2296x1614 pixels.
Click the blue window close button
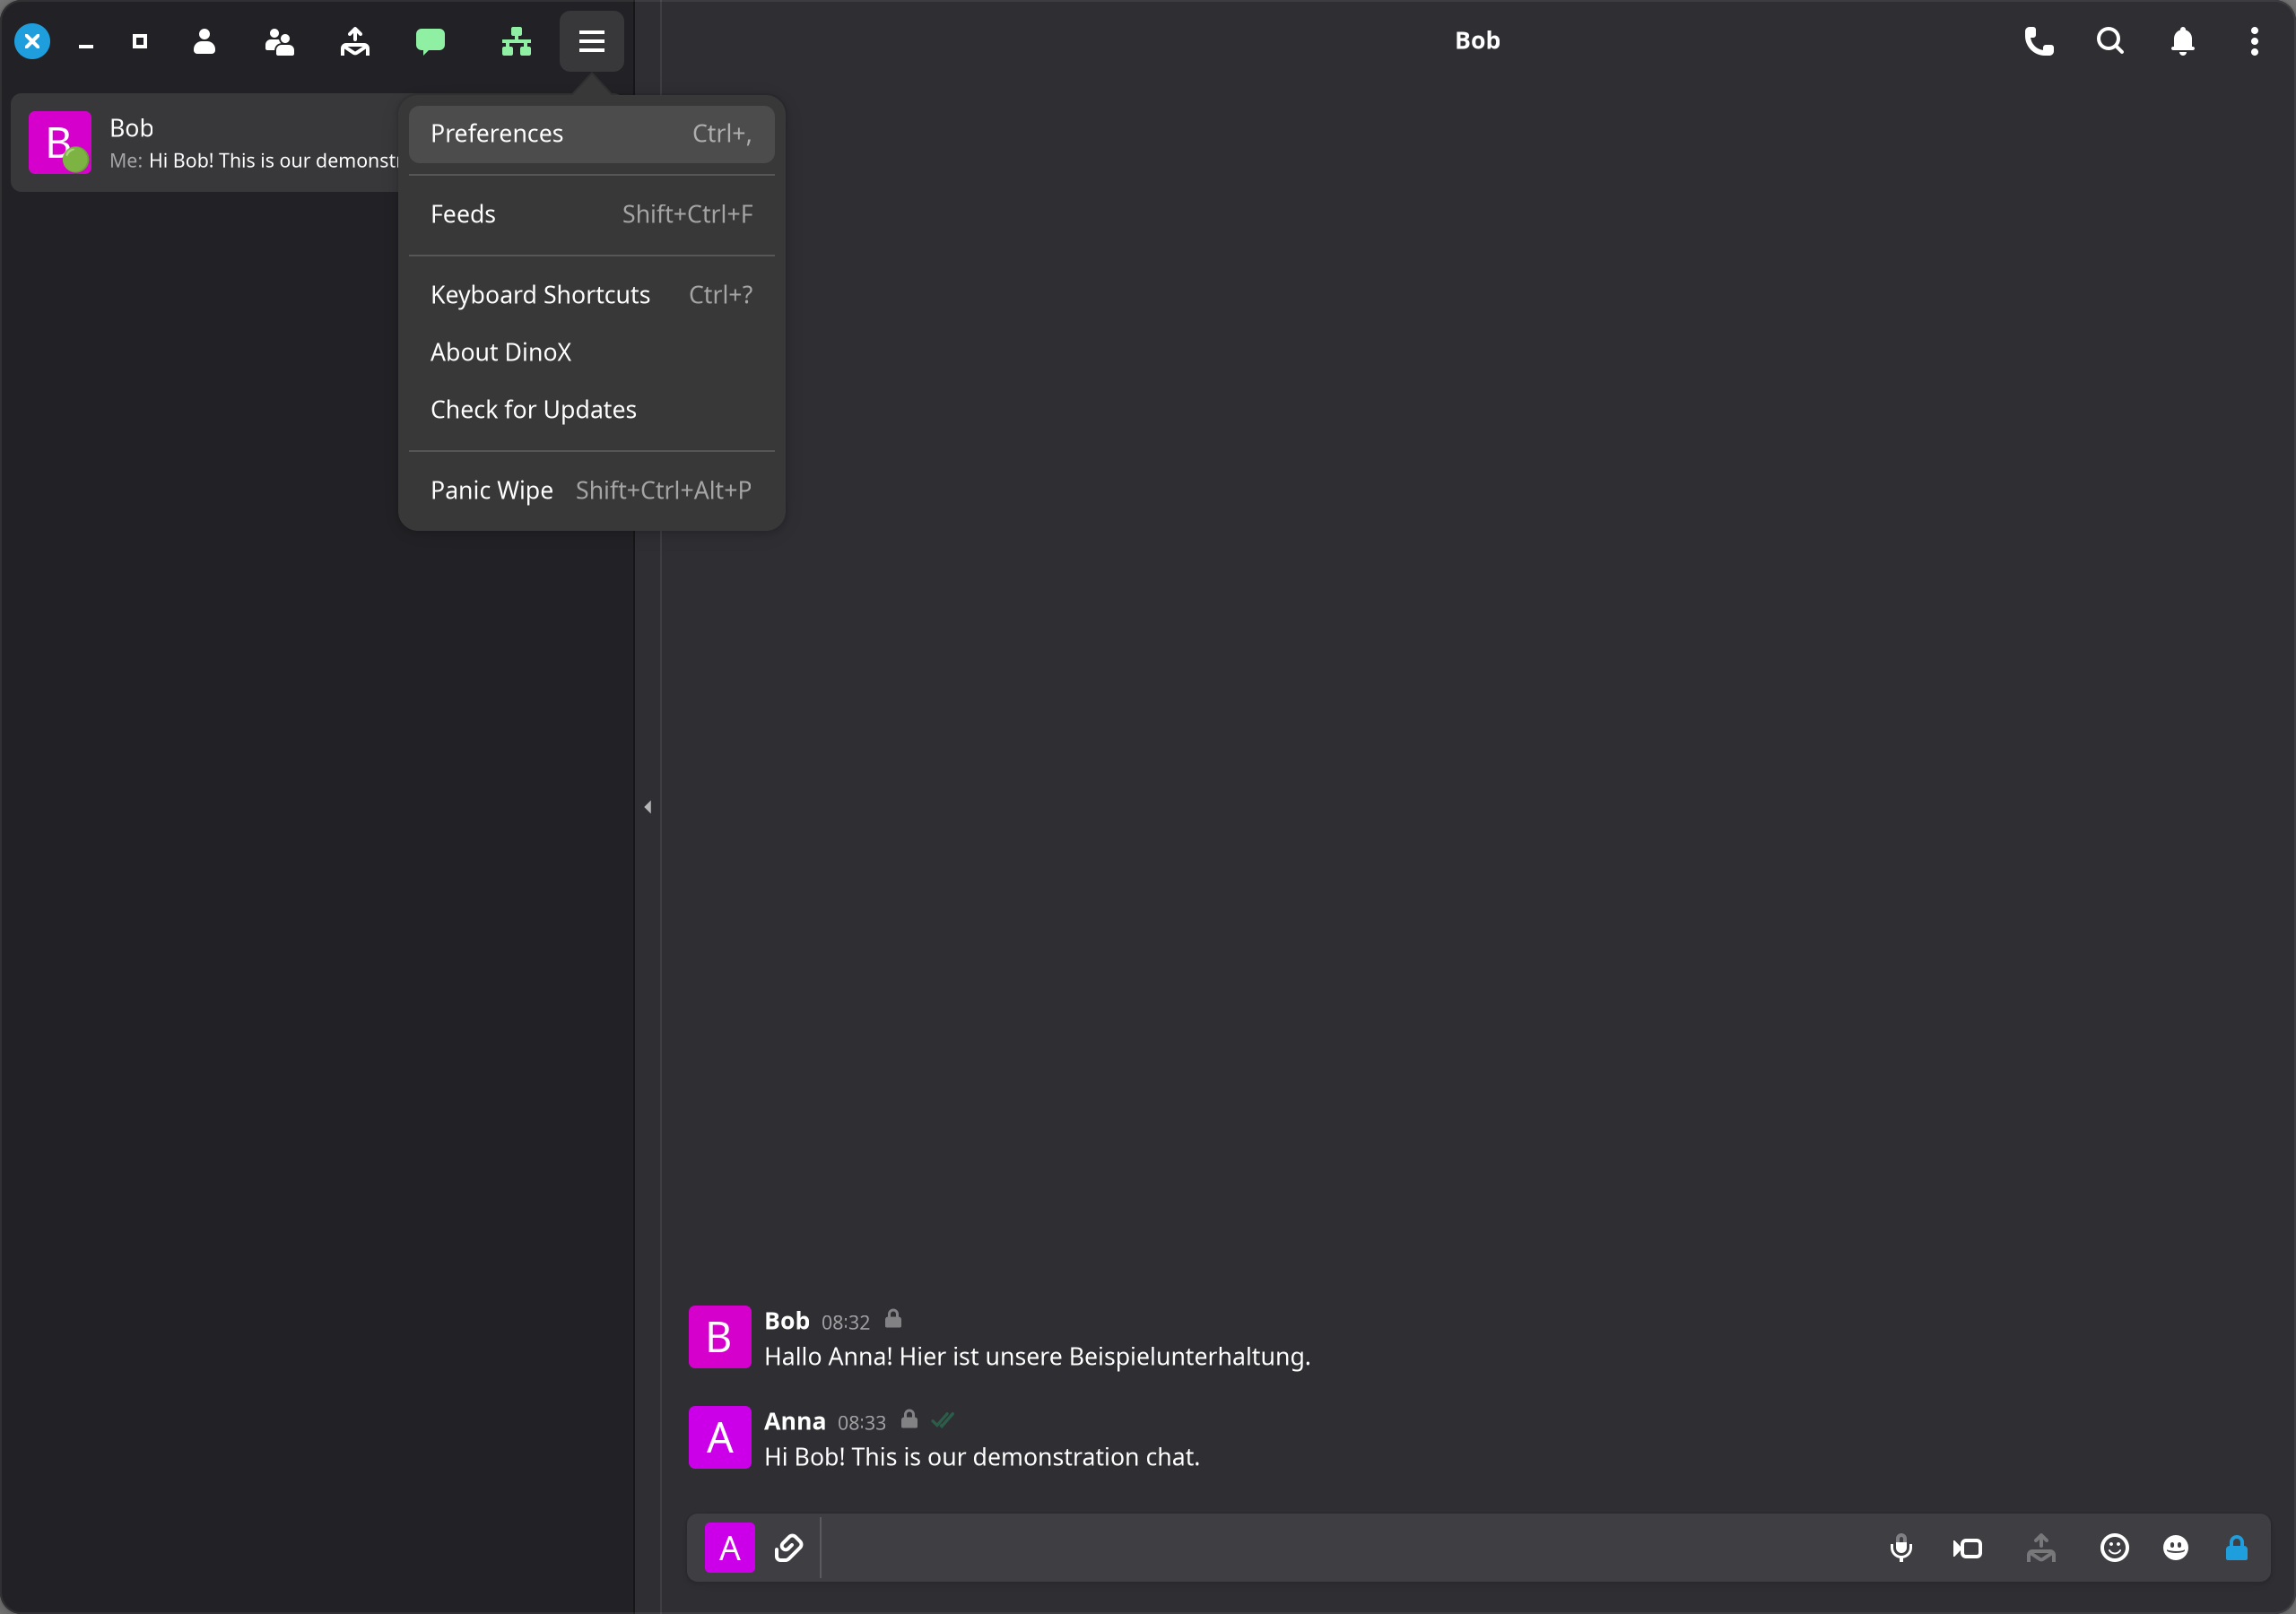click(x=32, y=41)
